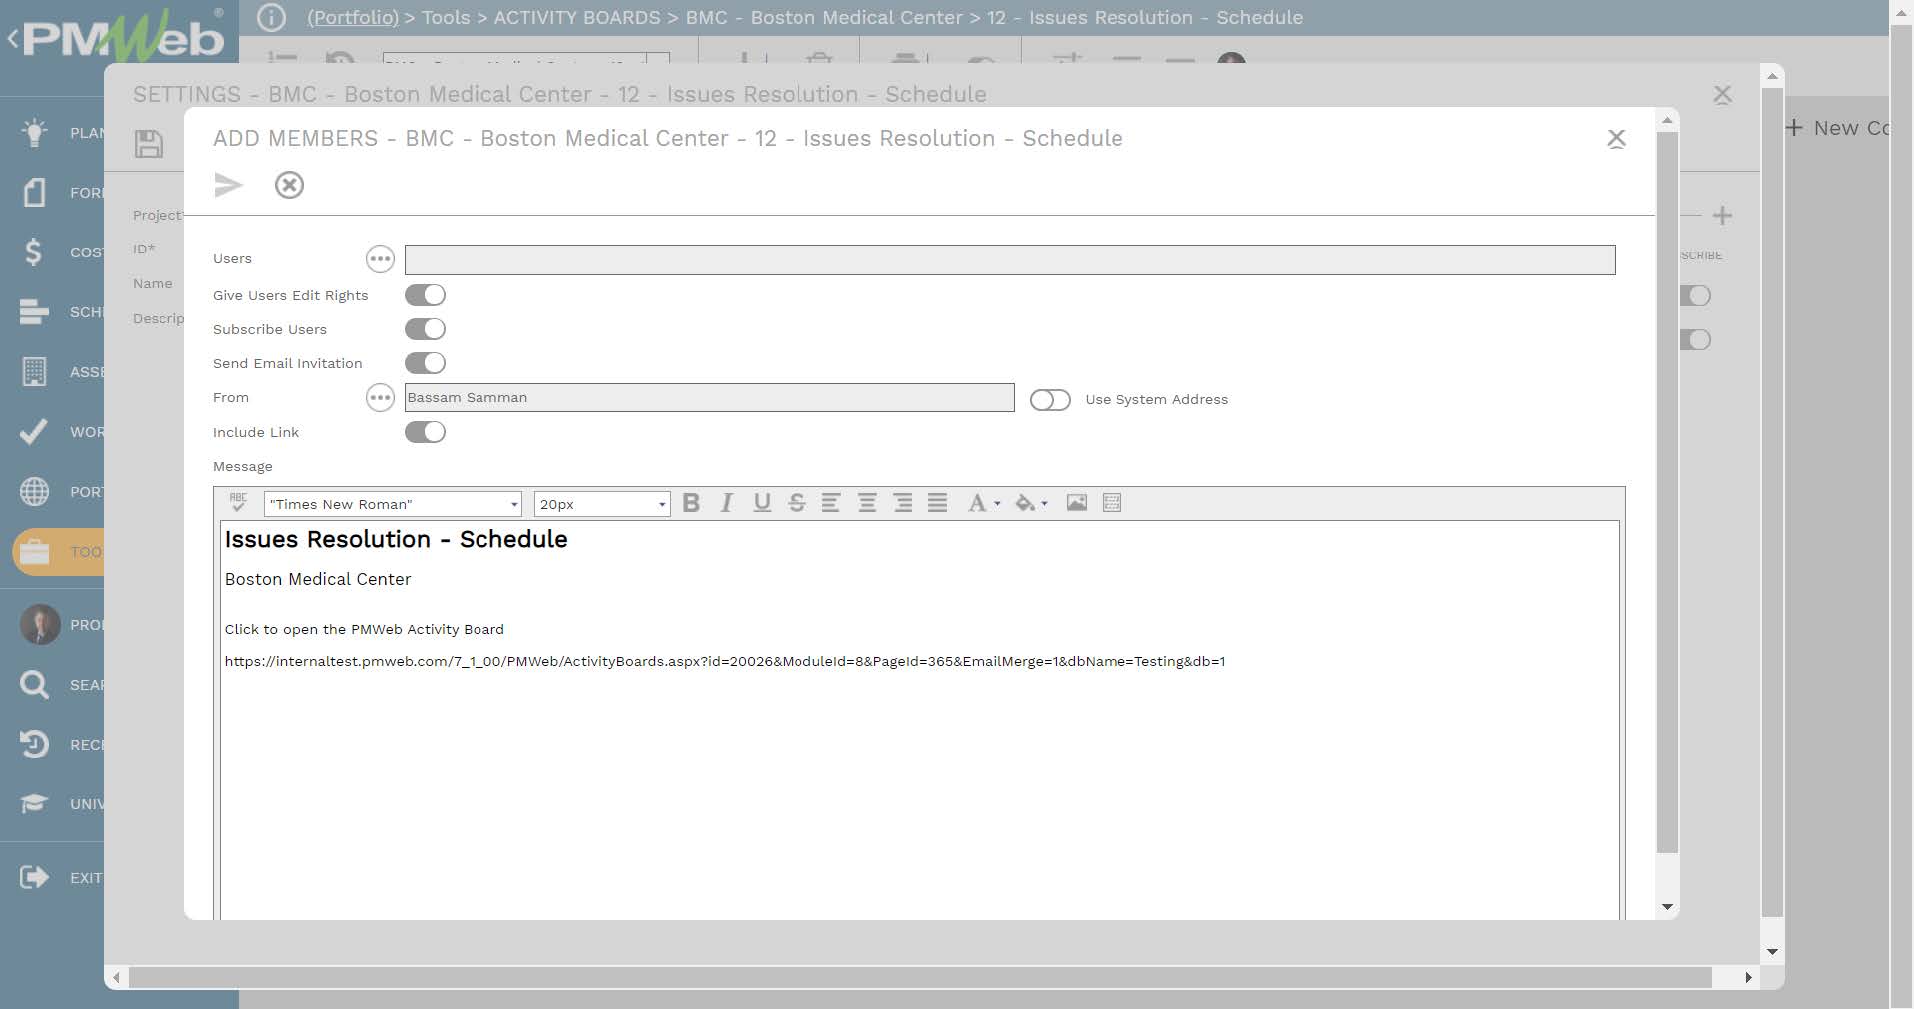The image size is (1914, 1009).
Task: Open the From picker ellipsis button
Action: click(x=380, y=398)
